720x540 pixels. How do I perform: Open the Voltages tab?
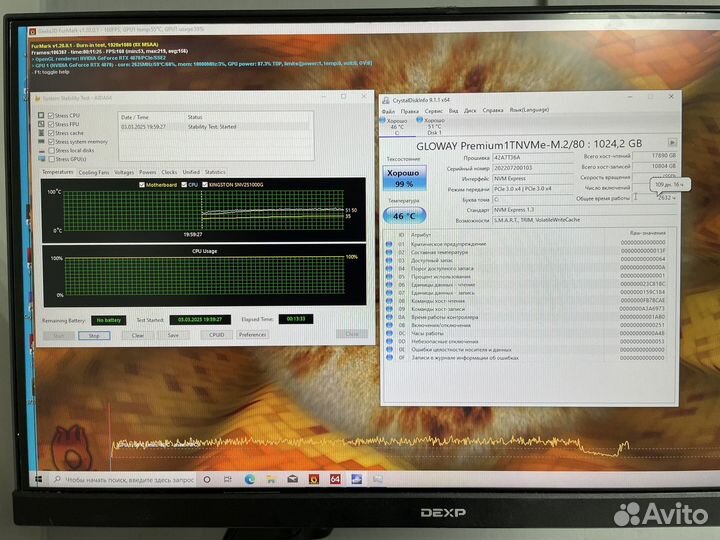(x=124, y=172)
